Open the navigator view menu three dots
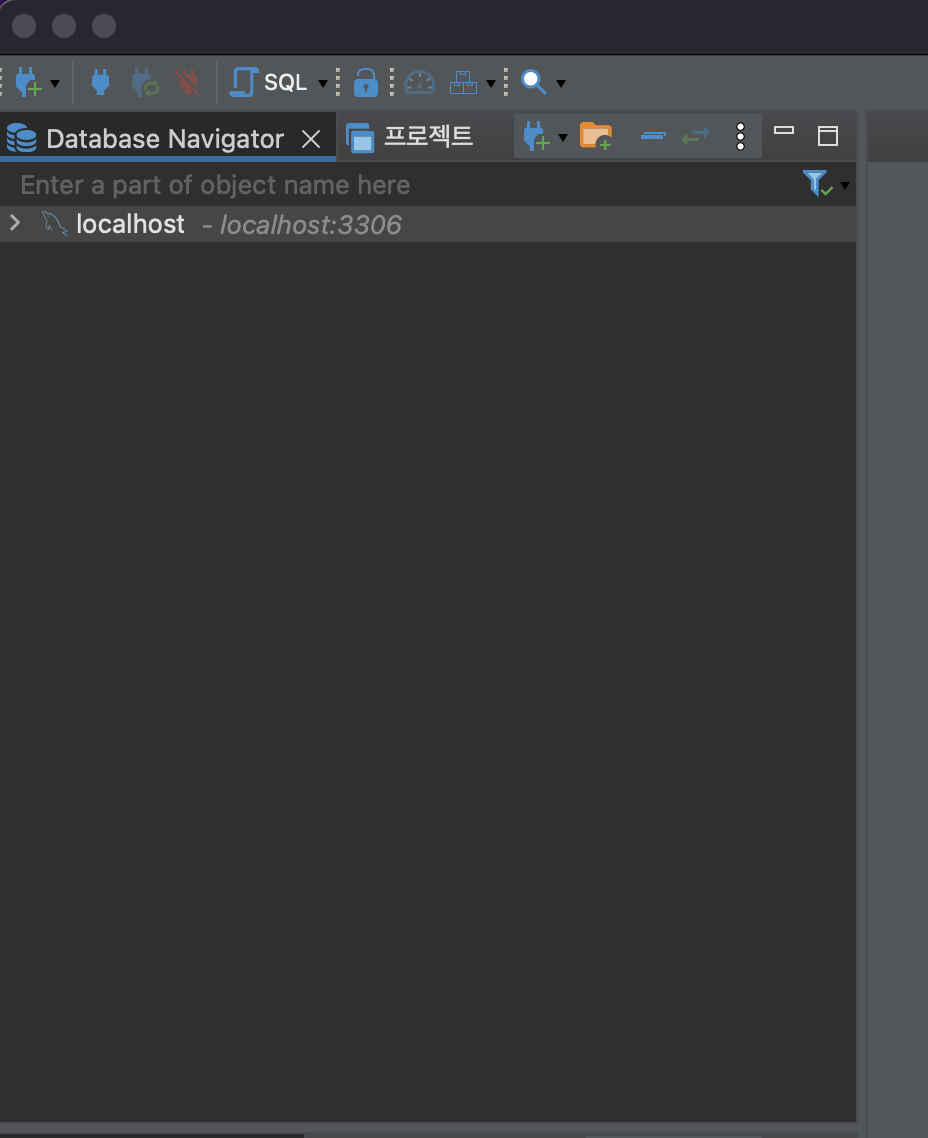928x1138 pixels. click(x=740, y=136)
